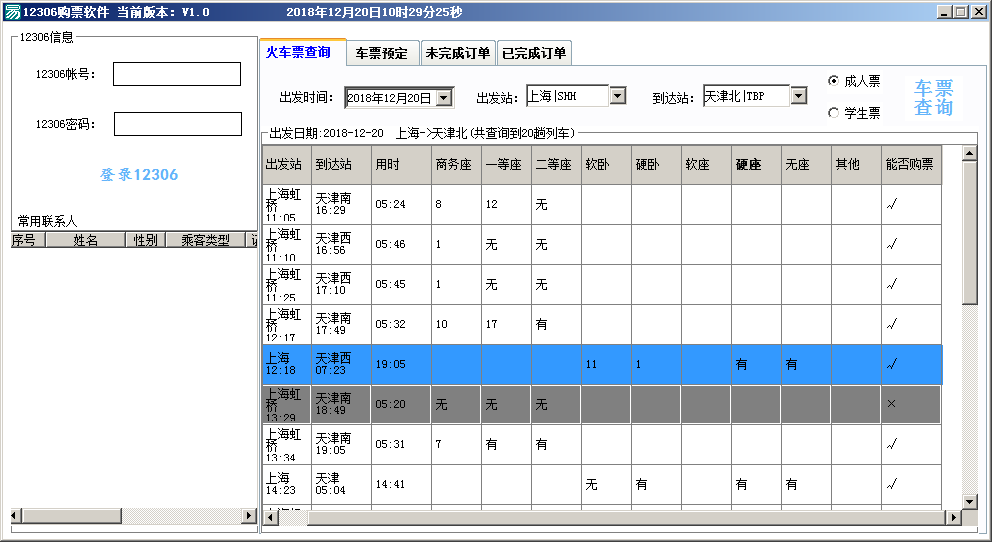Click the 一等座 column header

(x=506, y=164)
